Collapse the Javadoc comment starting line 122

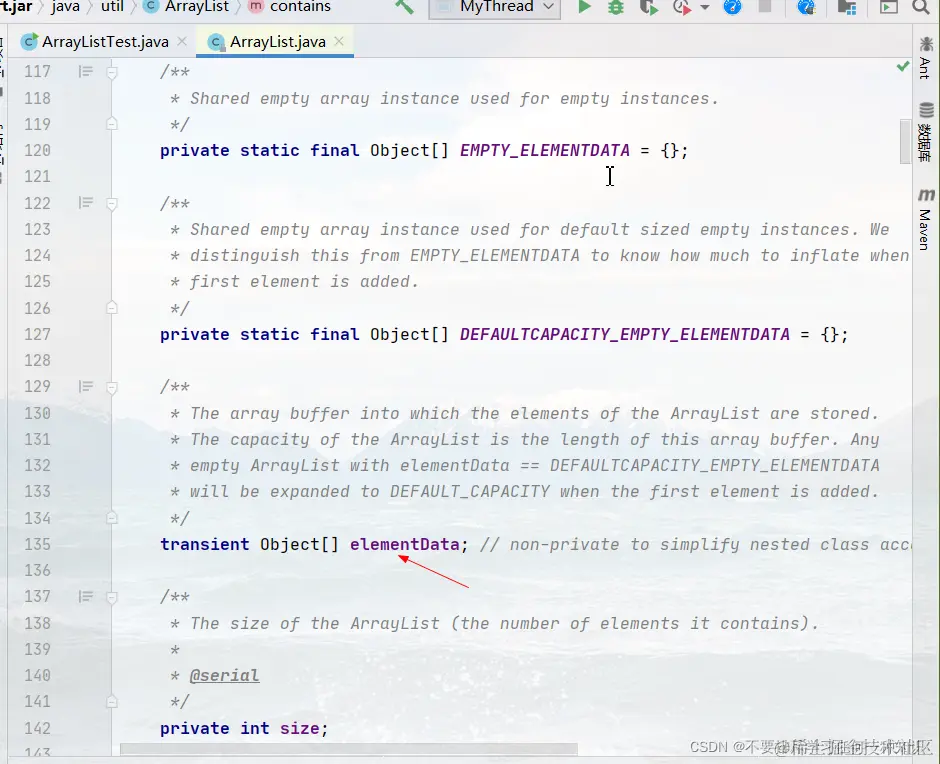pyautogui.click(x=112, y=204)
